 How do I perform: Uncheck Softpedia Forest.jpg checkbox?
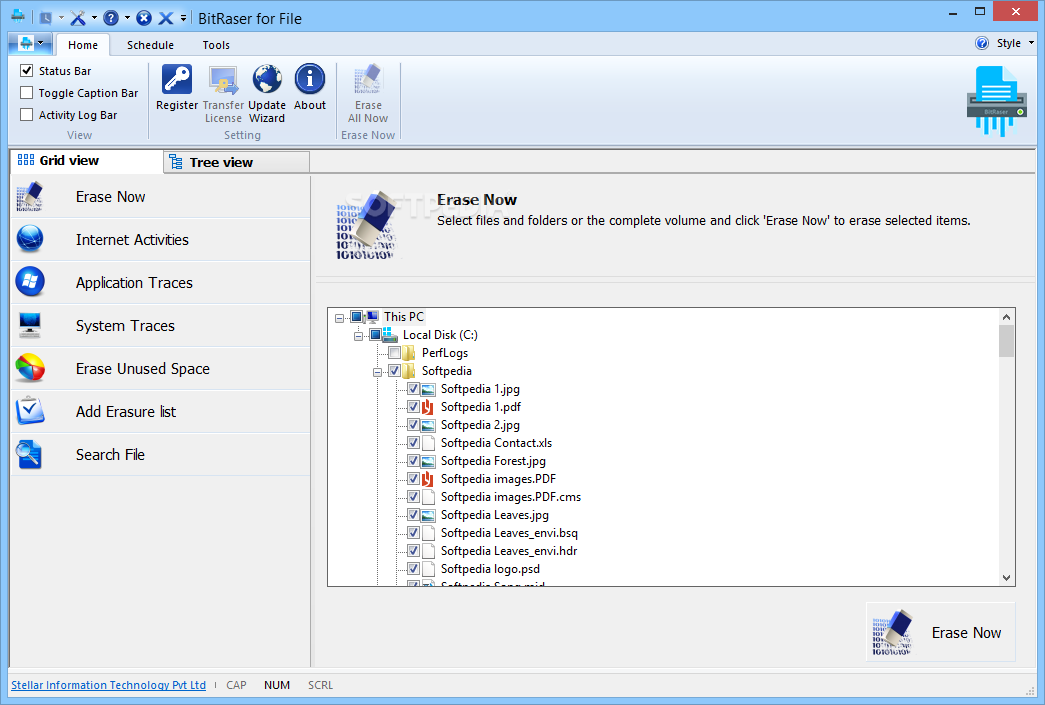413,461
